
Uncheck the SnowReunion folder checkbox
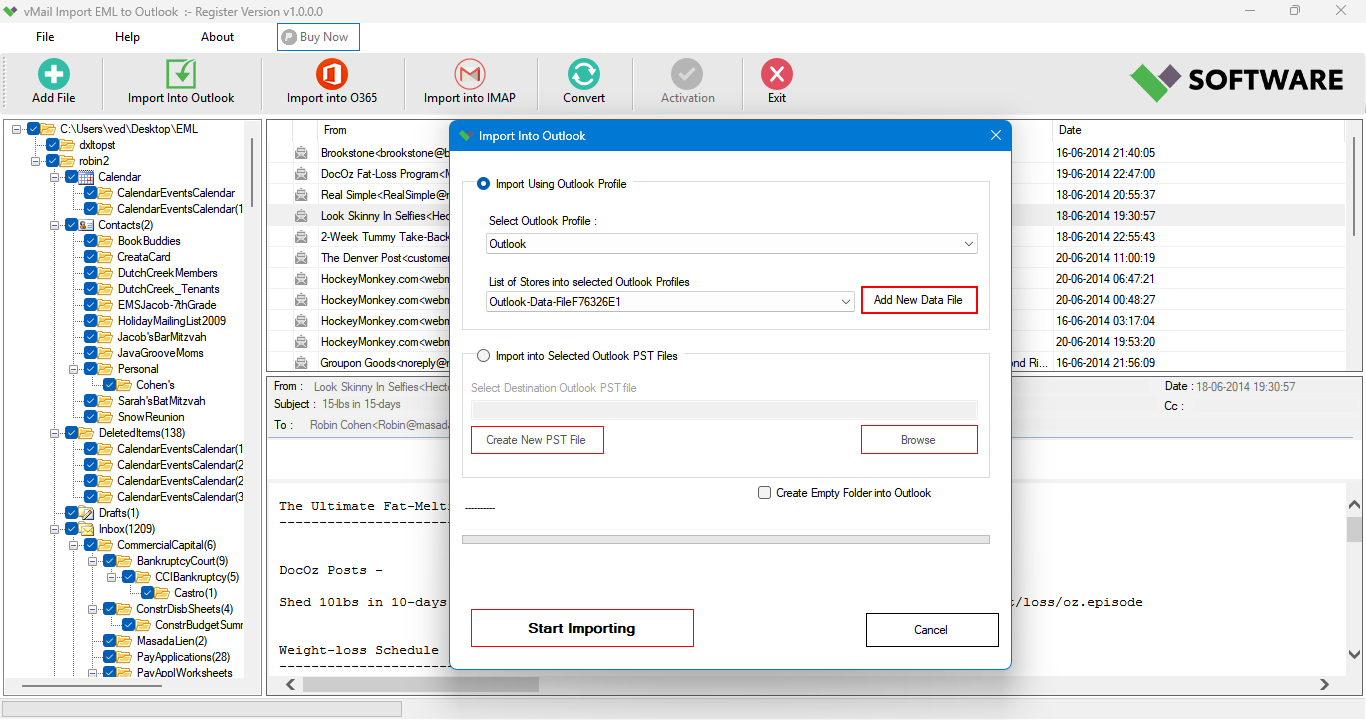click(x=91, y=417)
